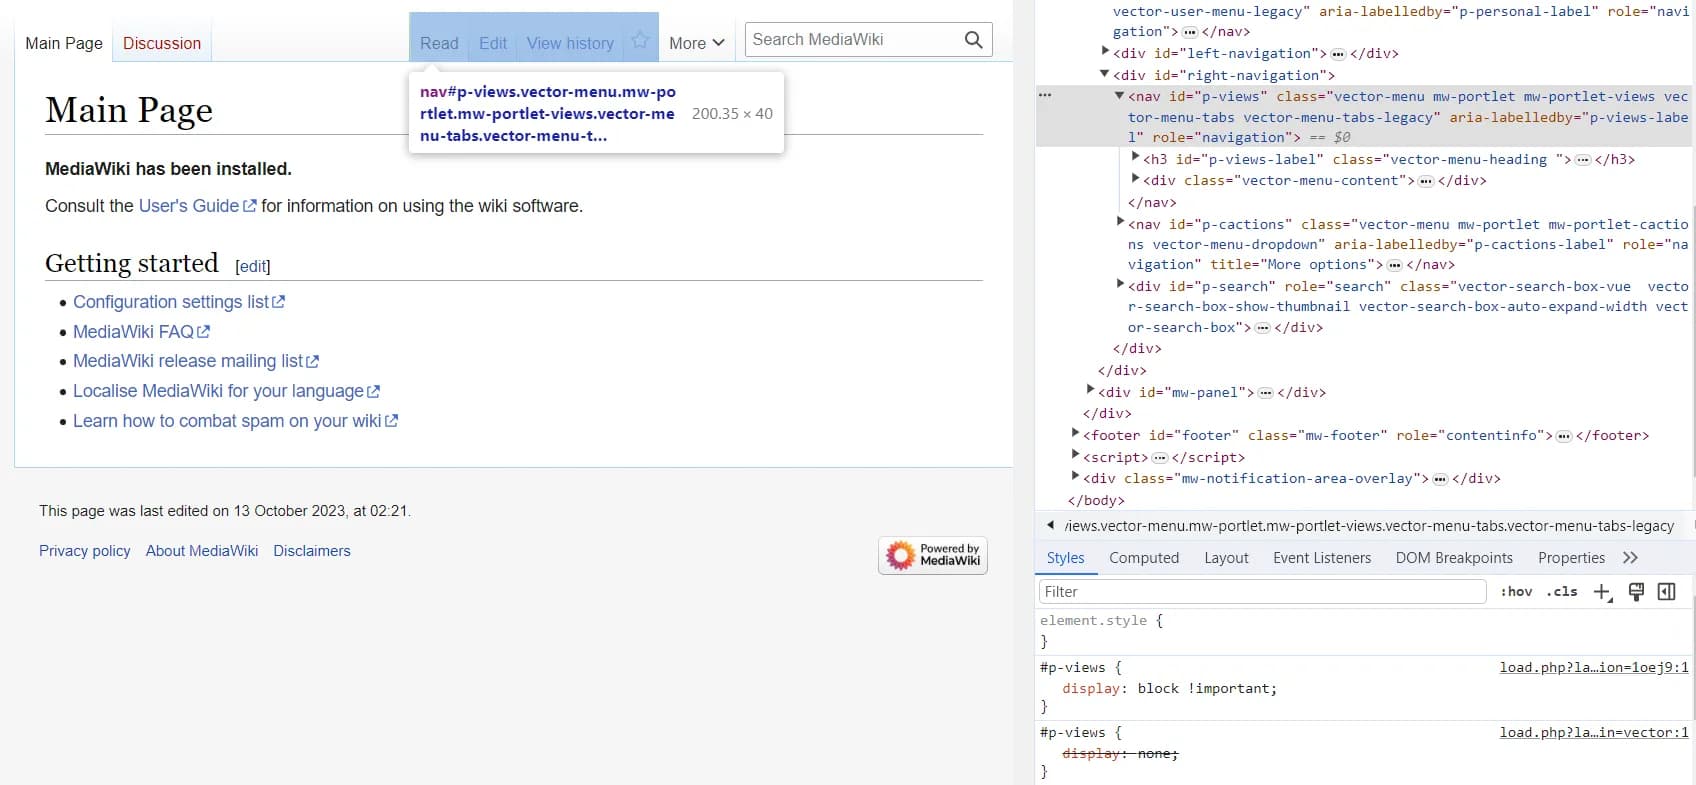Toggle the computed styles sidebar icon
This screenshot has width=1696, height=785.
(1667, 592)
